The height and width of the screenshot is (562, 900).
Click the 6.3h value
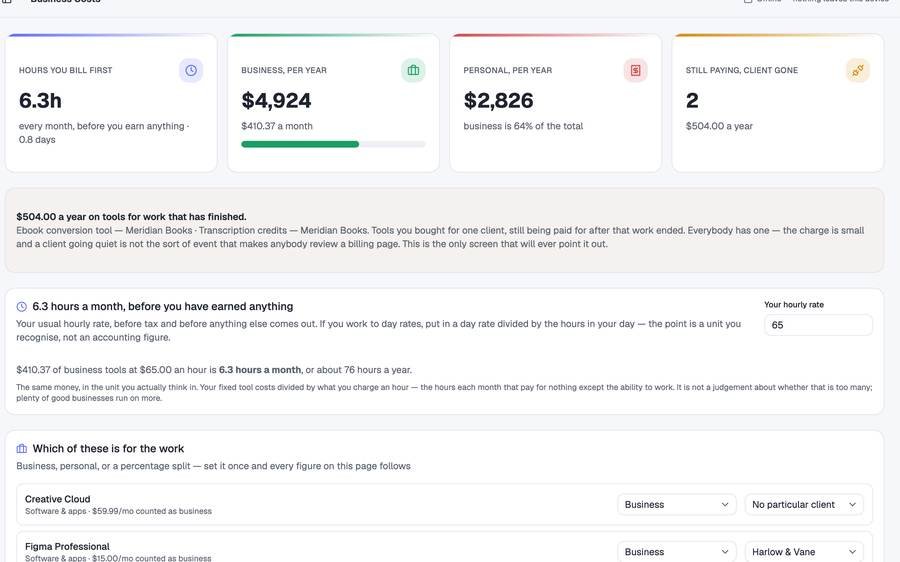[x=40, y=100]
